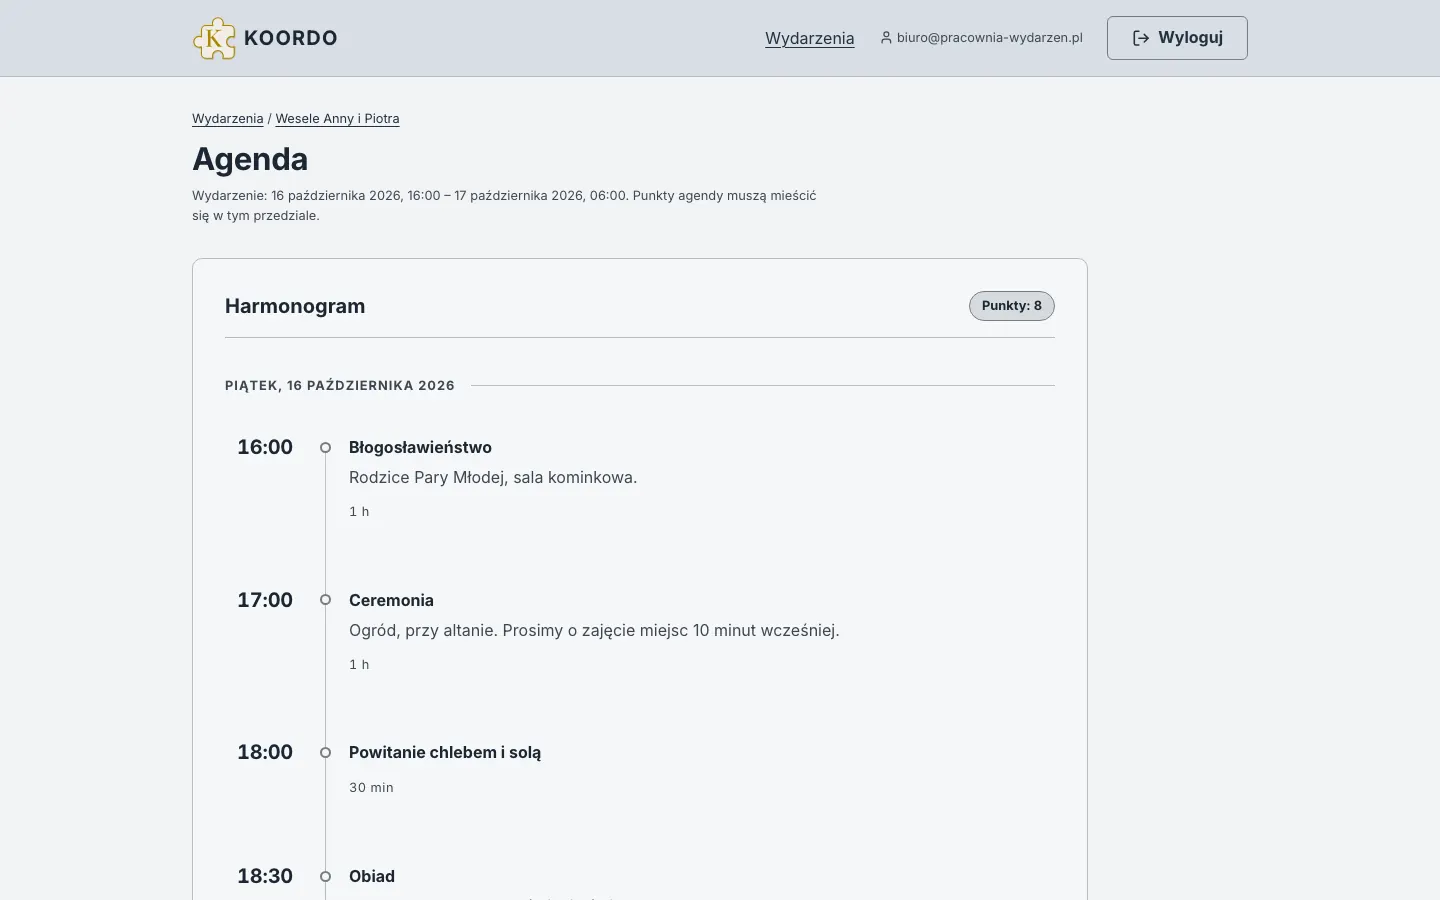1440x900 pixels.
Task: Select the timeline marker for Obiad
Action: (x=325, y=876)
